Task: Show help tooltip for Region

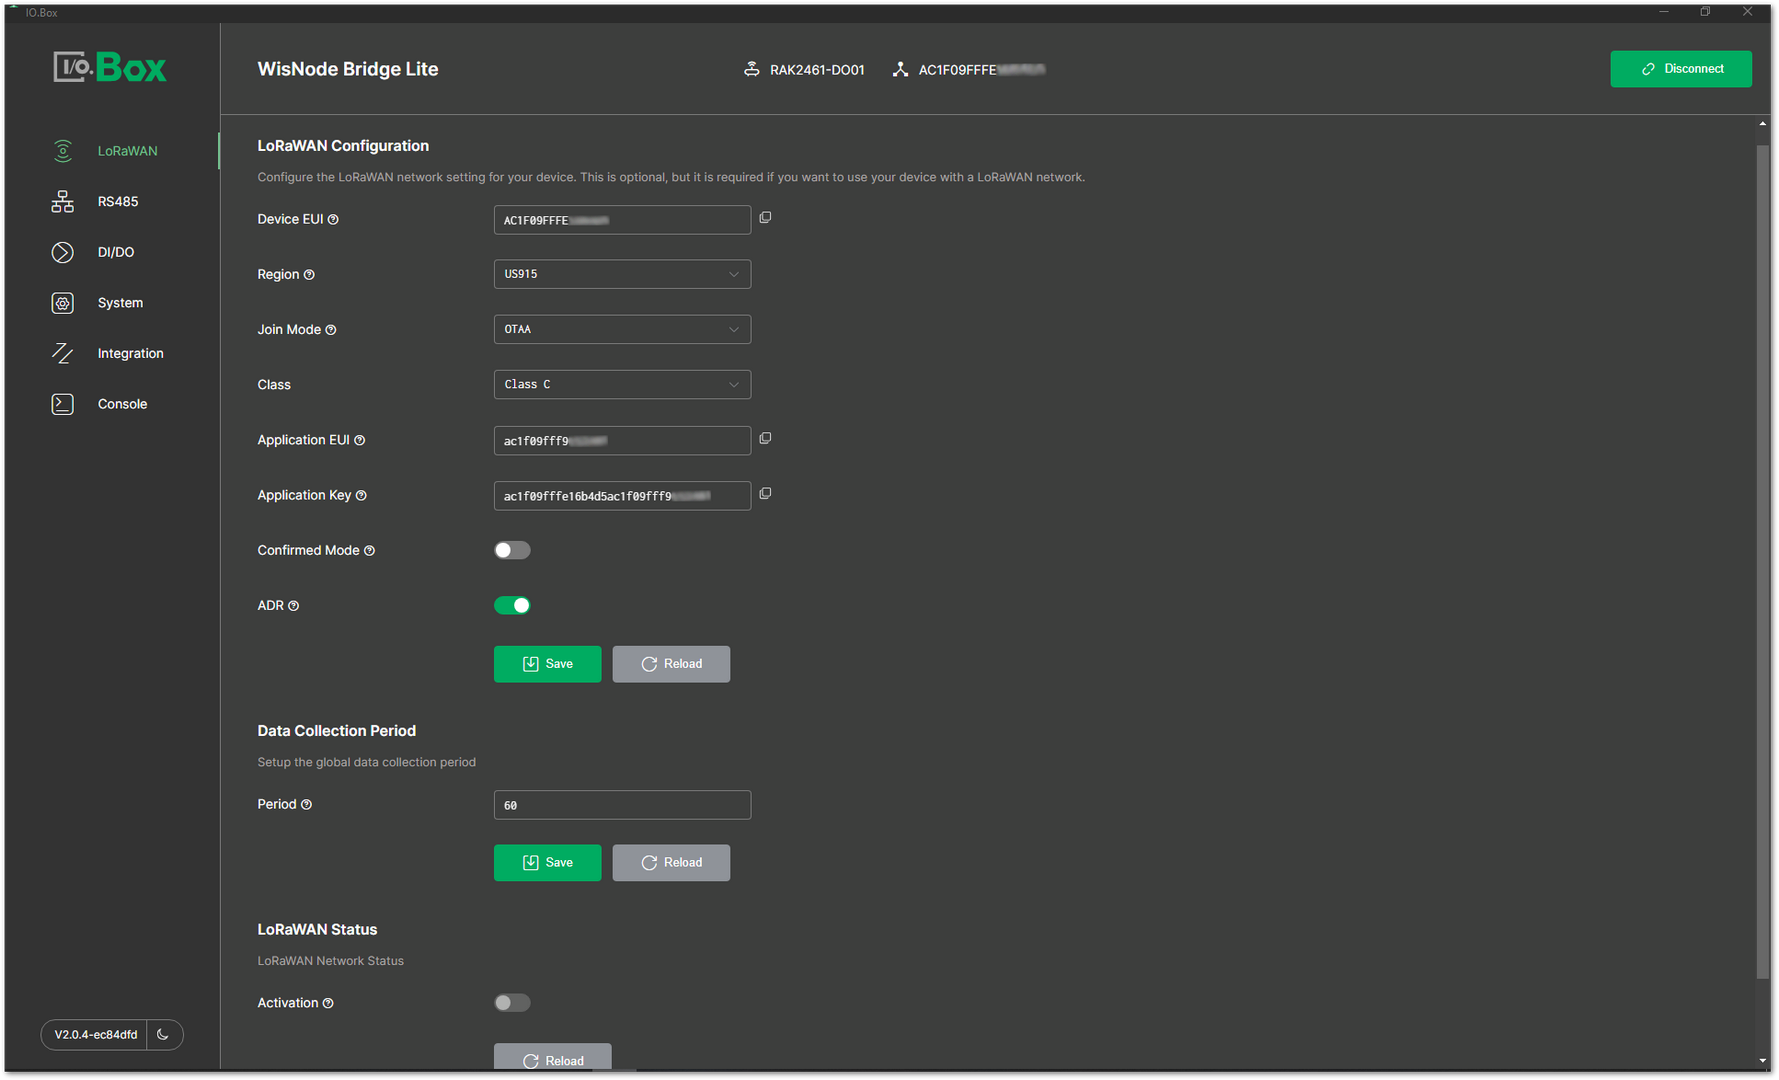Action: click(x=309, y=275)
